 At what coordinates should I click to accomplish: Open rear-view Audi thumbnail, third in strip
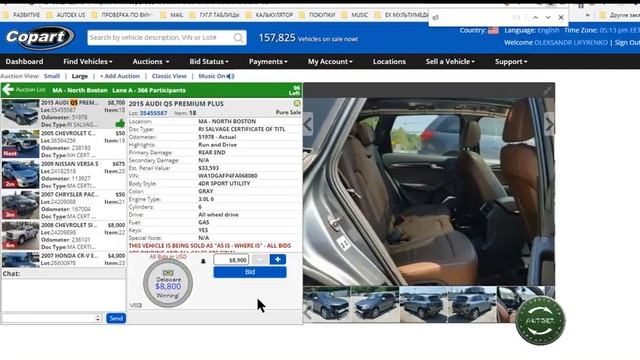click(x=423, y=304)
